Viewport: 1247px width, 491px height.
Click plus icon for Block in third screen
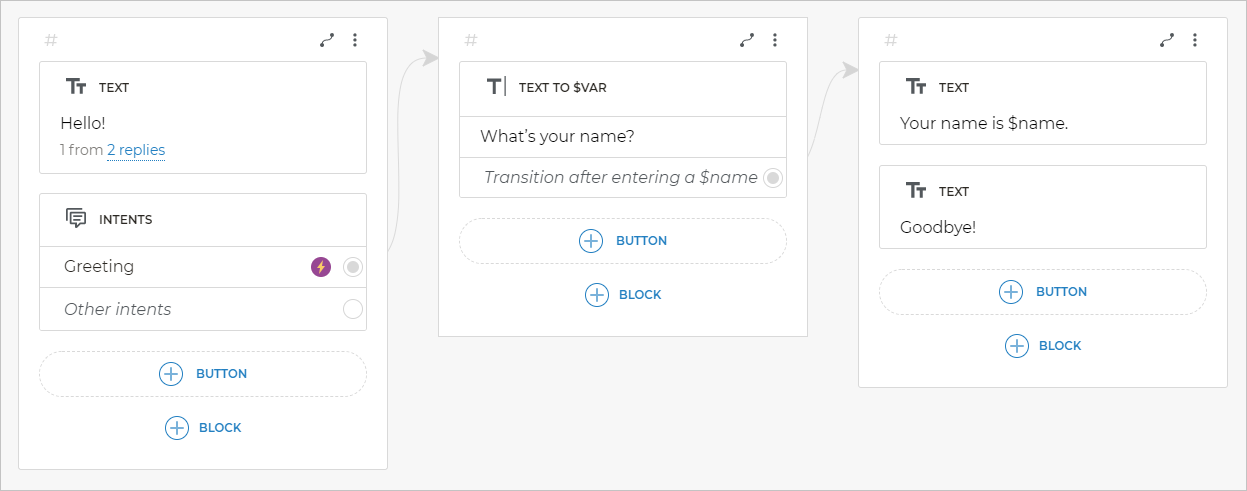coord(1017,346)
